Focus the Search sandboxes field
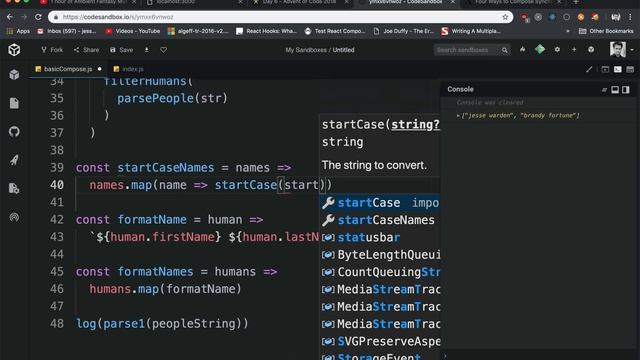This screenshot has height=360, width=640. click(x=467, y=50)
